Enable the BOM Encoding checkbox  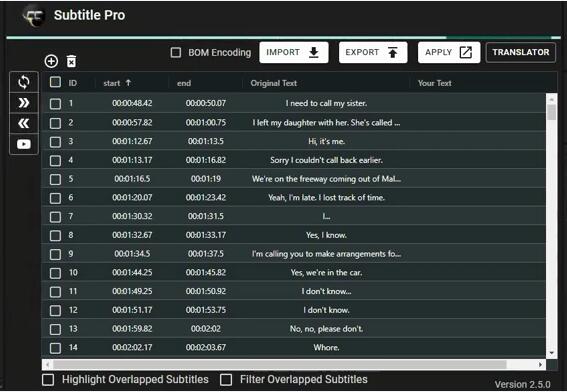click(x=176, y=52)
